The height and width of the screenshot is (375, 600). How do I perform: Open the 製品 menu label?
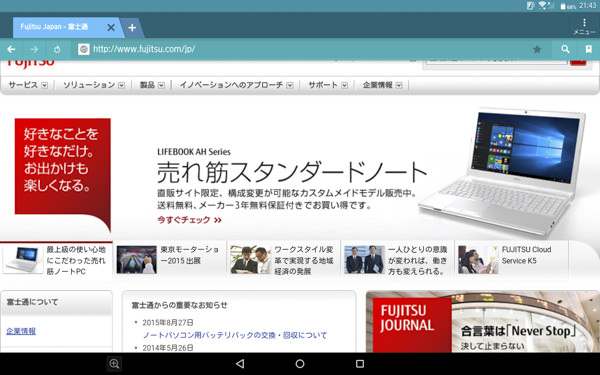point(147,85)
